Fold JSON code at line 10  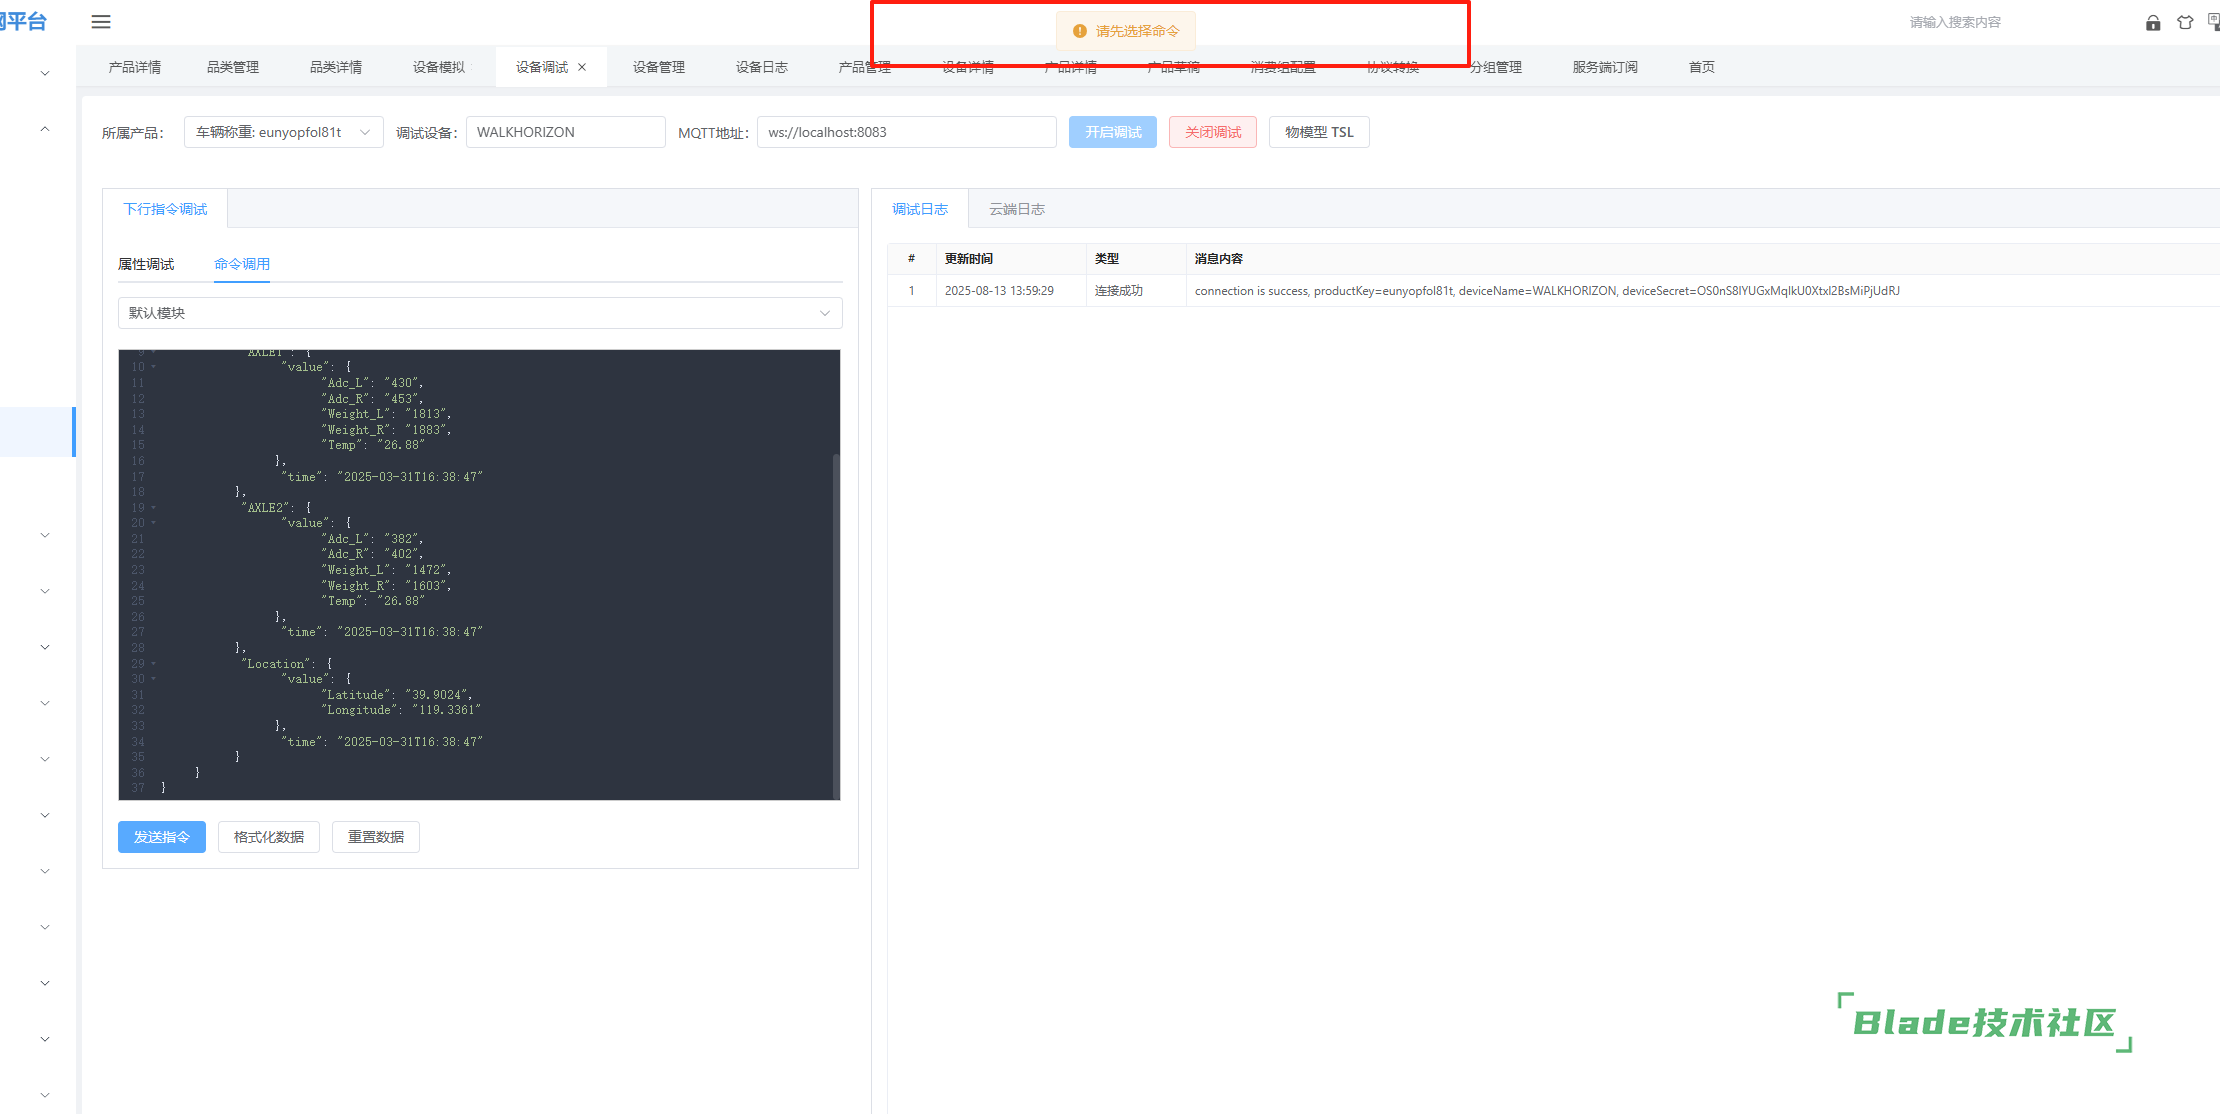point(153,367)
